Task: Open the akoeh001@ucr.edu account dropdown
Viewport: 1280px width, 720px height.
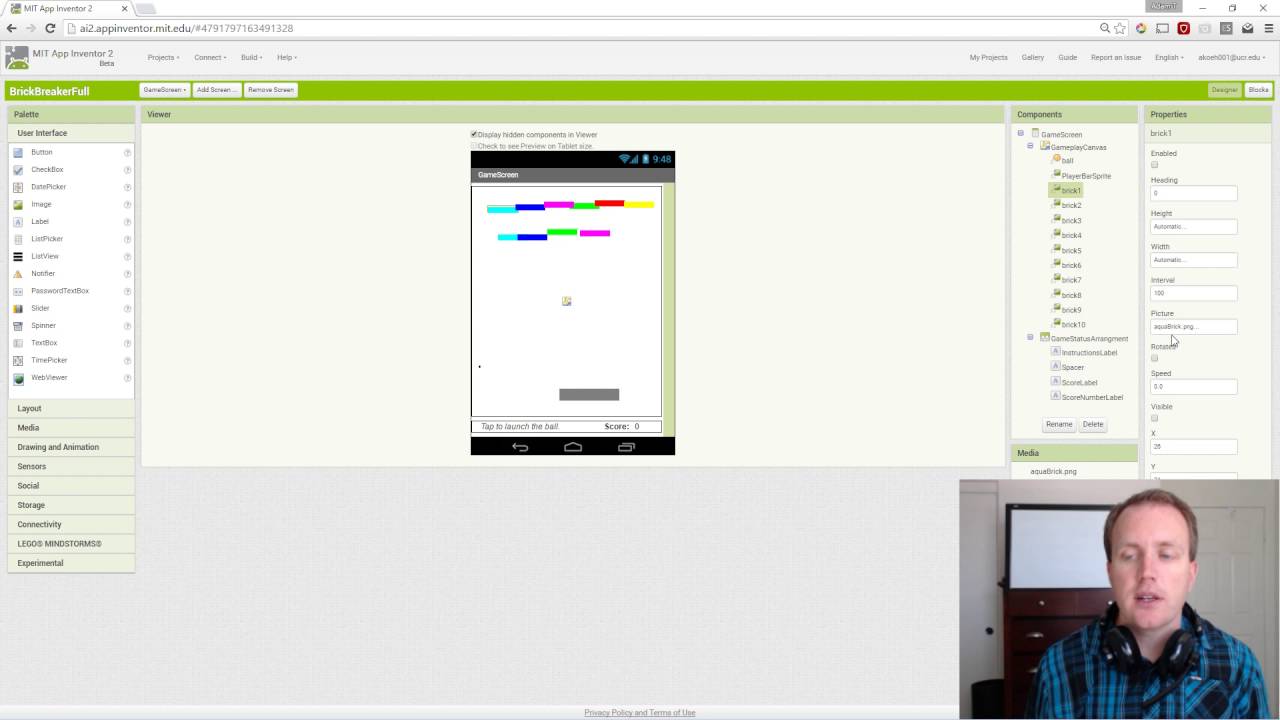Action: coord(1231,57)
